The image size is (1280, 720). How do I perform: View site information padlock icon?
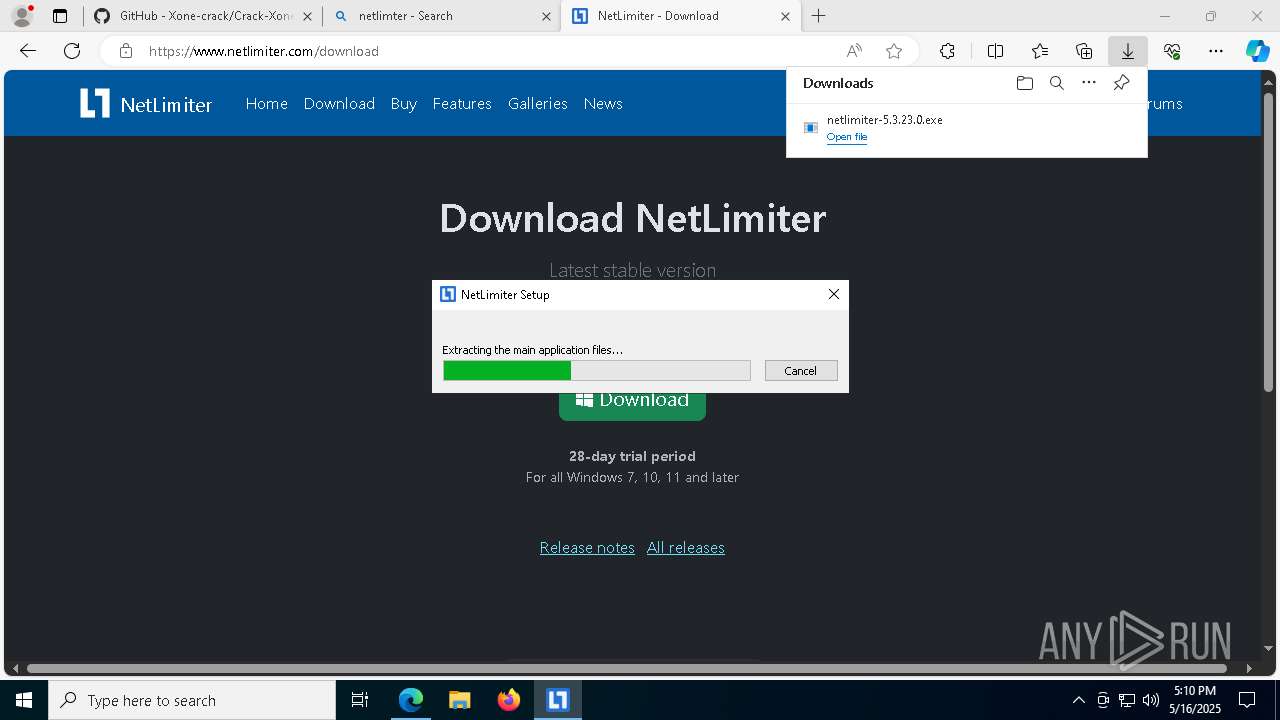[126, 51]
